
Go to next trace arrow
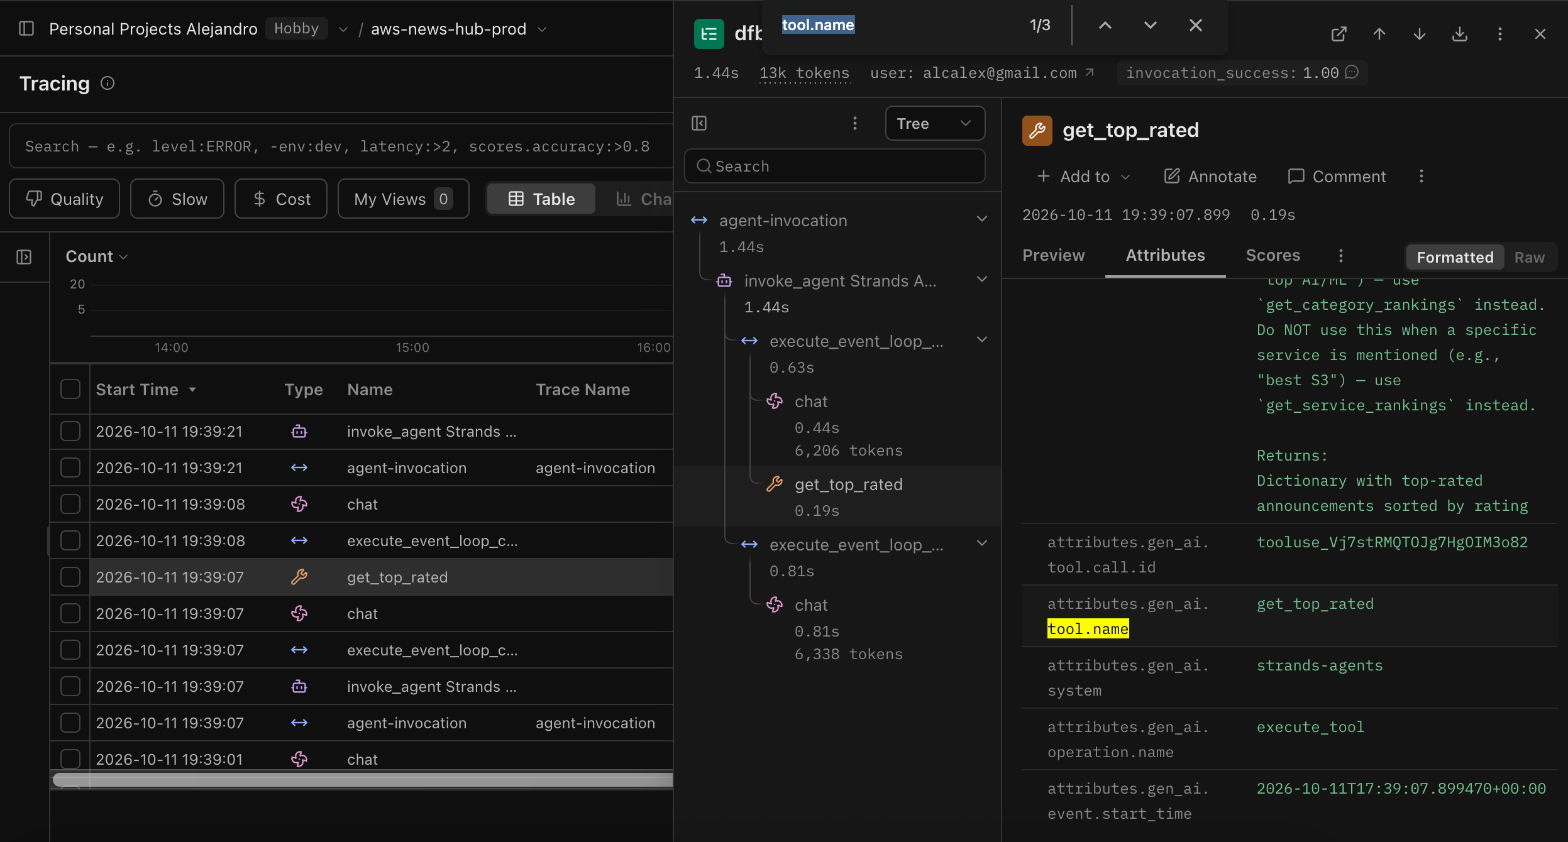click(x=1419, y=34)
